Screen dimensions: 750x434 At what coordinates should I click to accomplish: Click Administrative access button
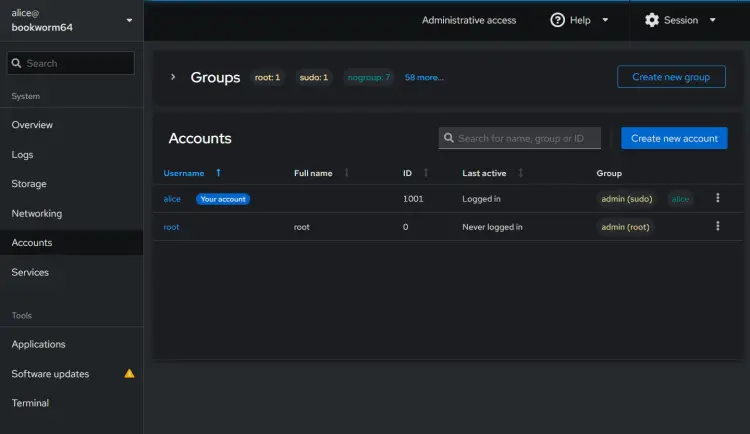coord(469,20)
